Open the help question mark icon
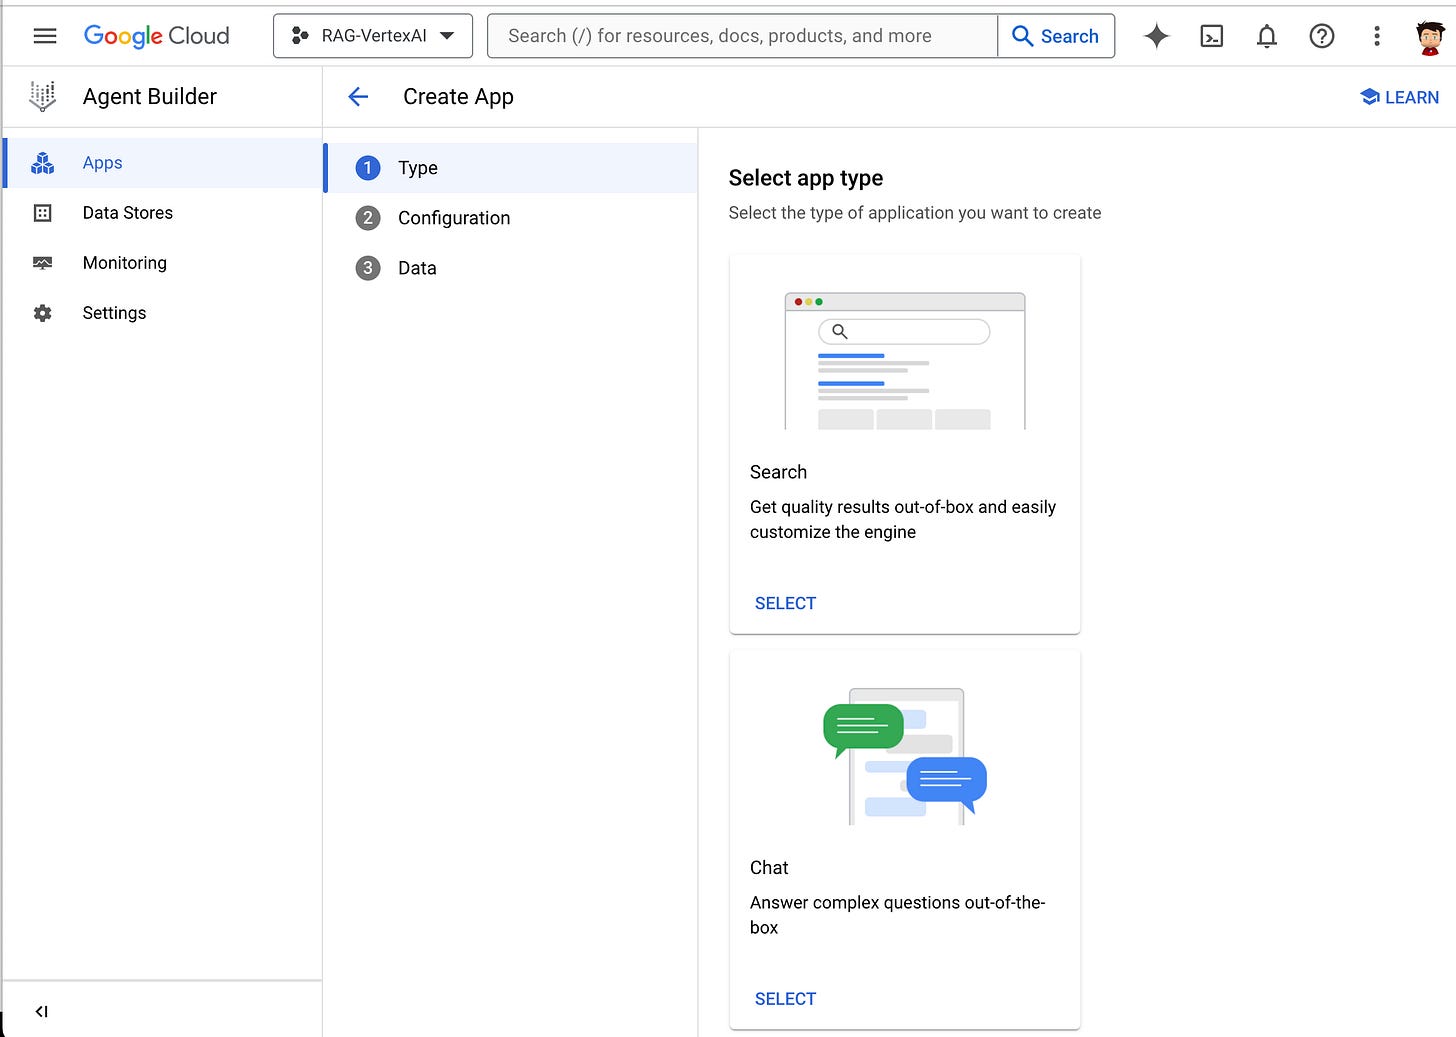This screenshot has height=1037, width=1456. 1322,36
